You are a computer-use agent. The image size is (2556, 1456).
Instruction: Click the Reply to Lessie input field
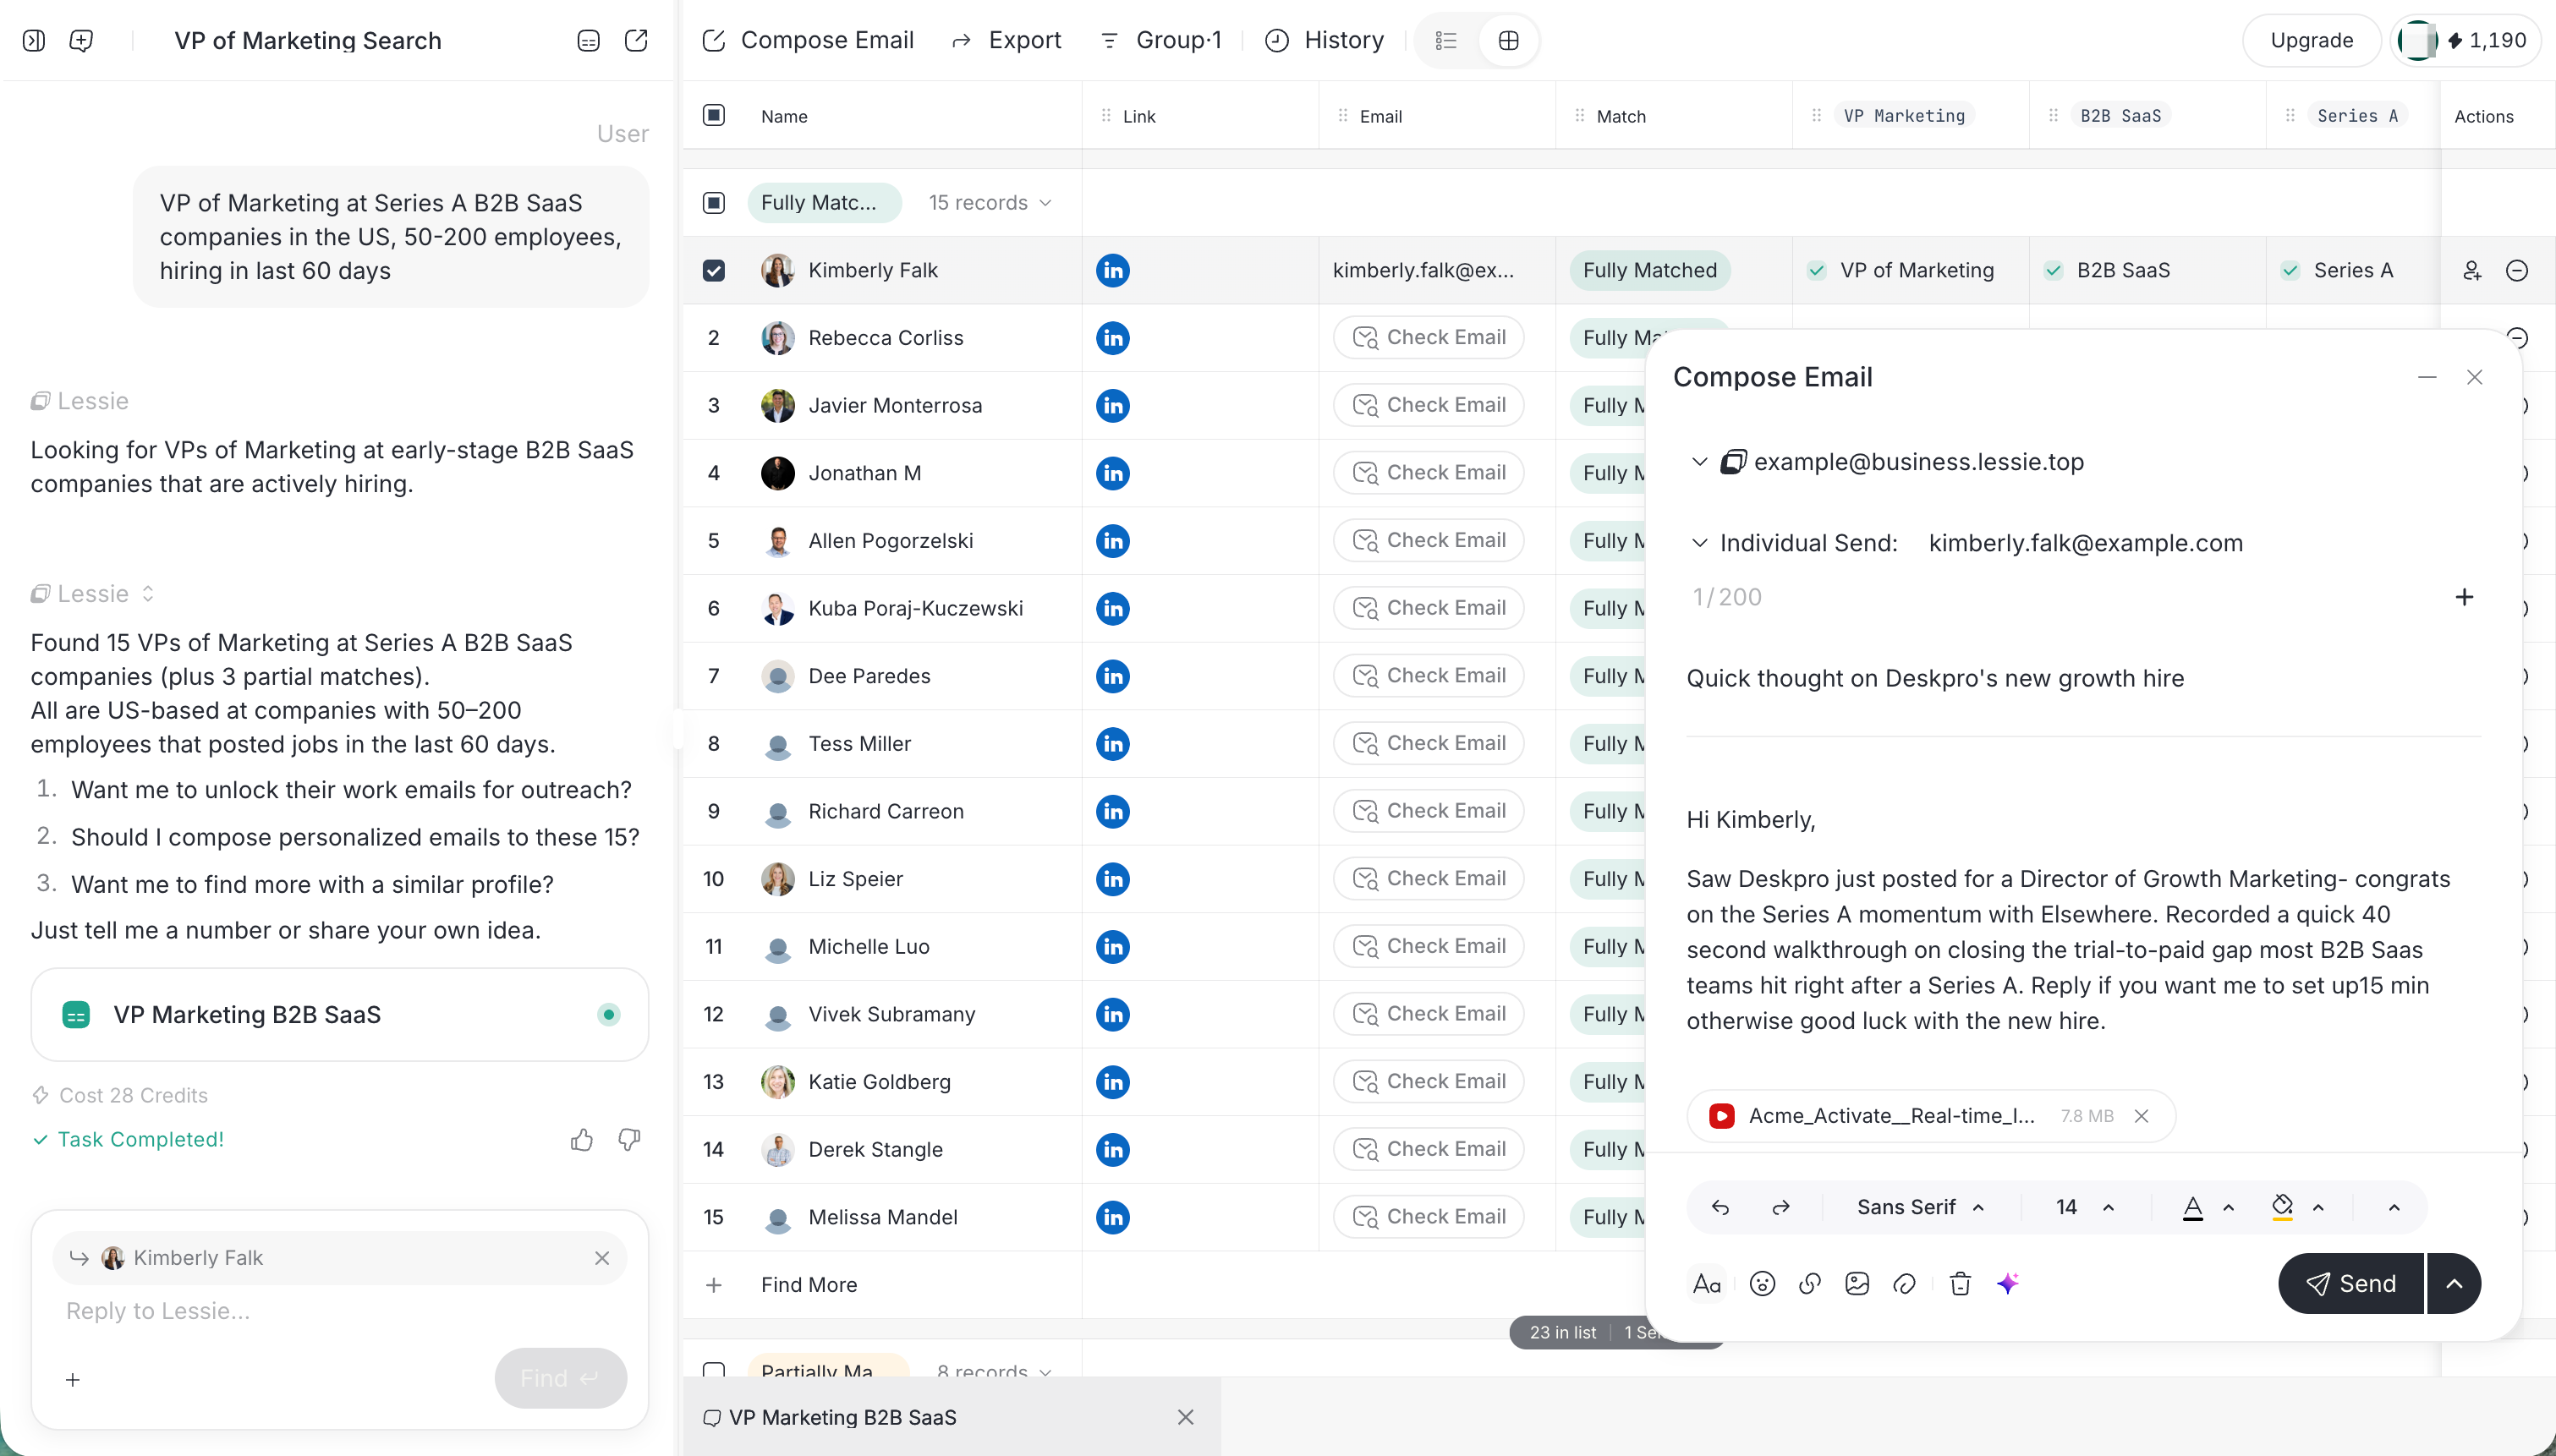(x=340, y=1311)
